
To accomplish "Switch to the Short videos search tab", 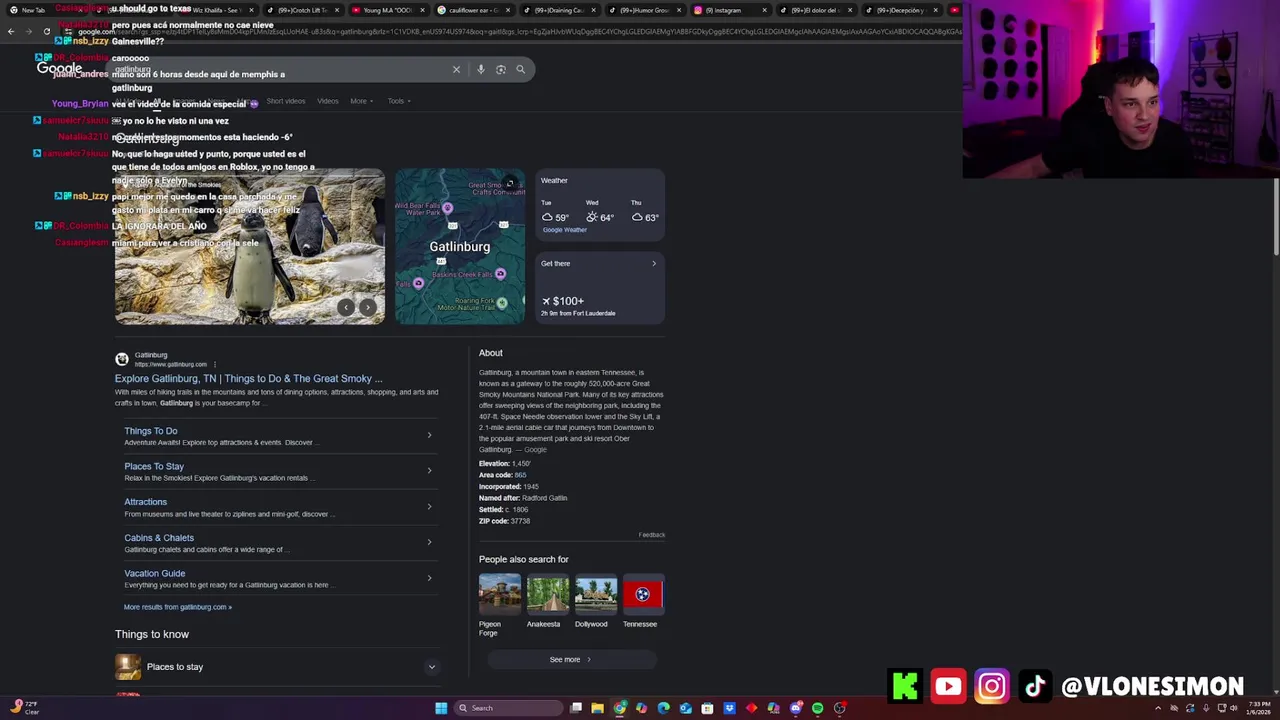I will point(285,101).
